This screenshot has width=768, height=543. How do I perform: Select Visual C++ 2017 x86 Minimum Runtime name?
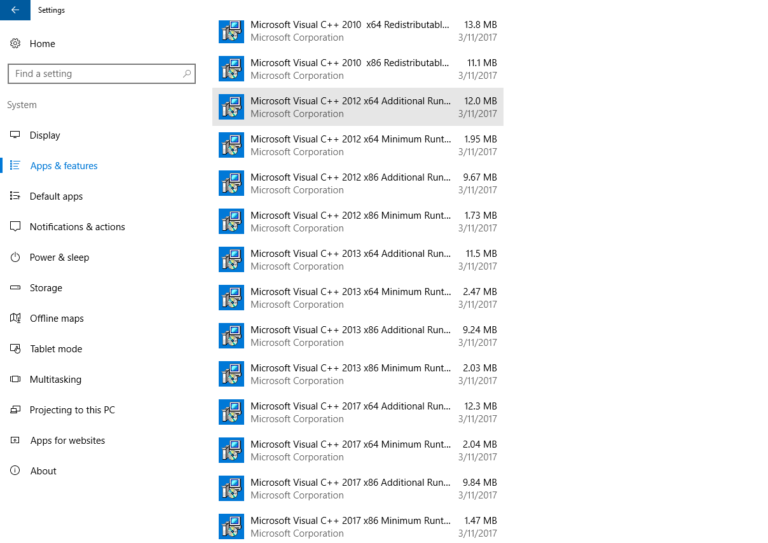point(351,521)
